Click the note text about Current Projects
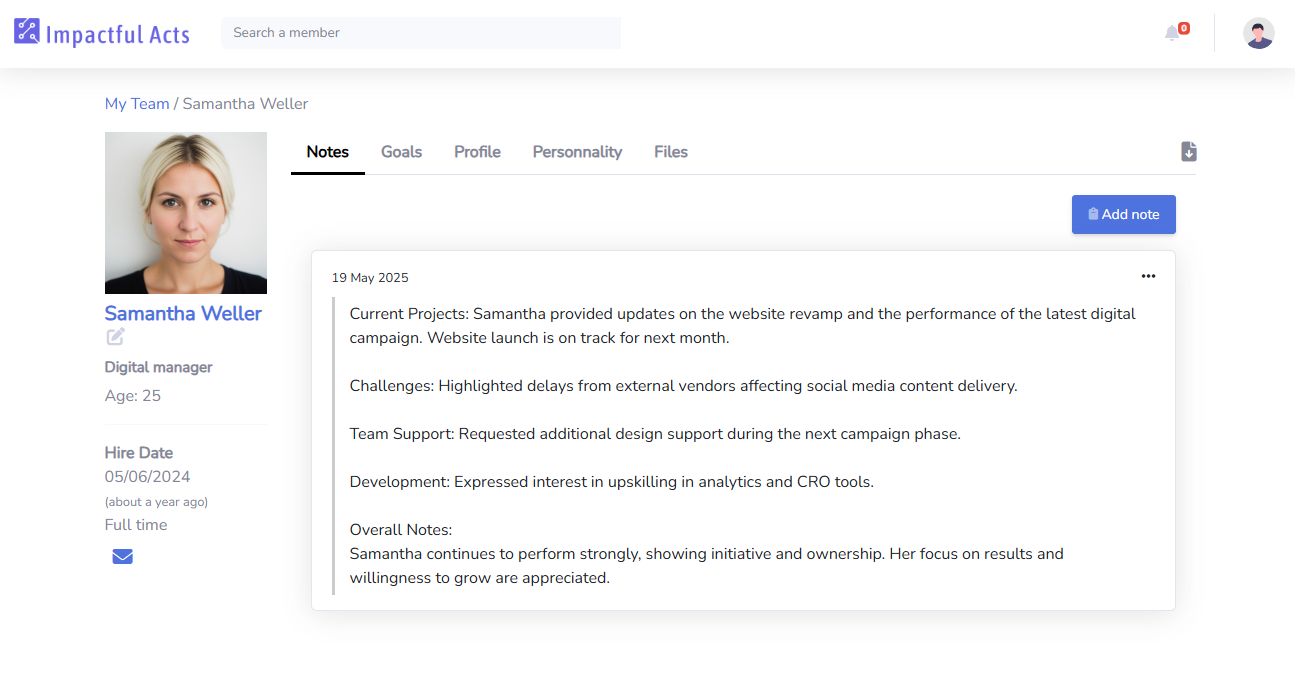The image size is (1295, 673). tap(742, 326)
